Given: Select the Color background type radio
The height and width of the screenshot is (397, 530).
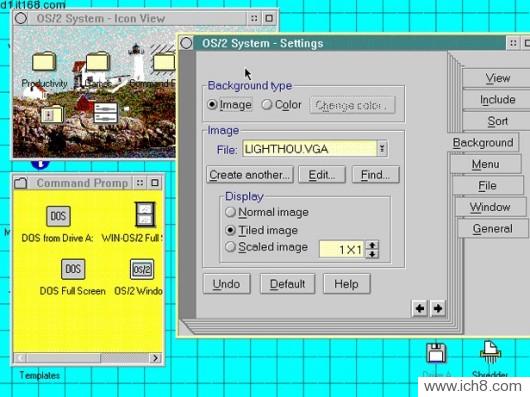Looking at the screenshot, I should coord(267,105).
